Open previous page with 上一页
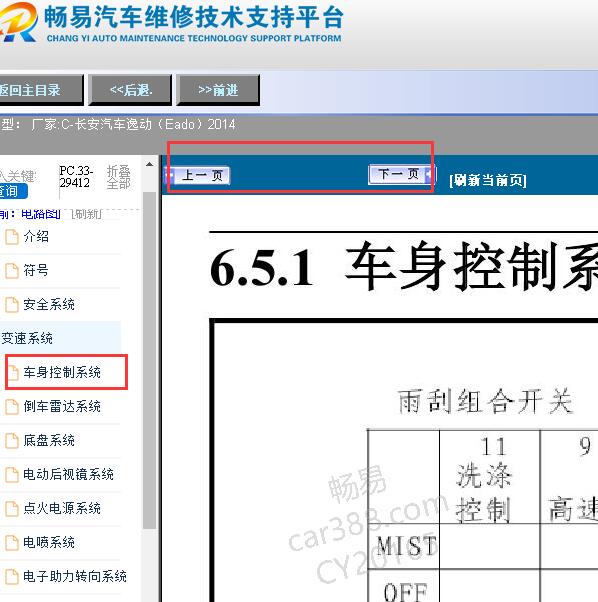The width and height of the screenshot is (598, 602). [x=198, y=175]
